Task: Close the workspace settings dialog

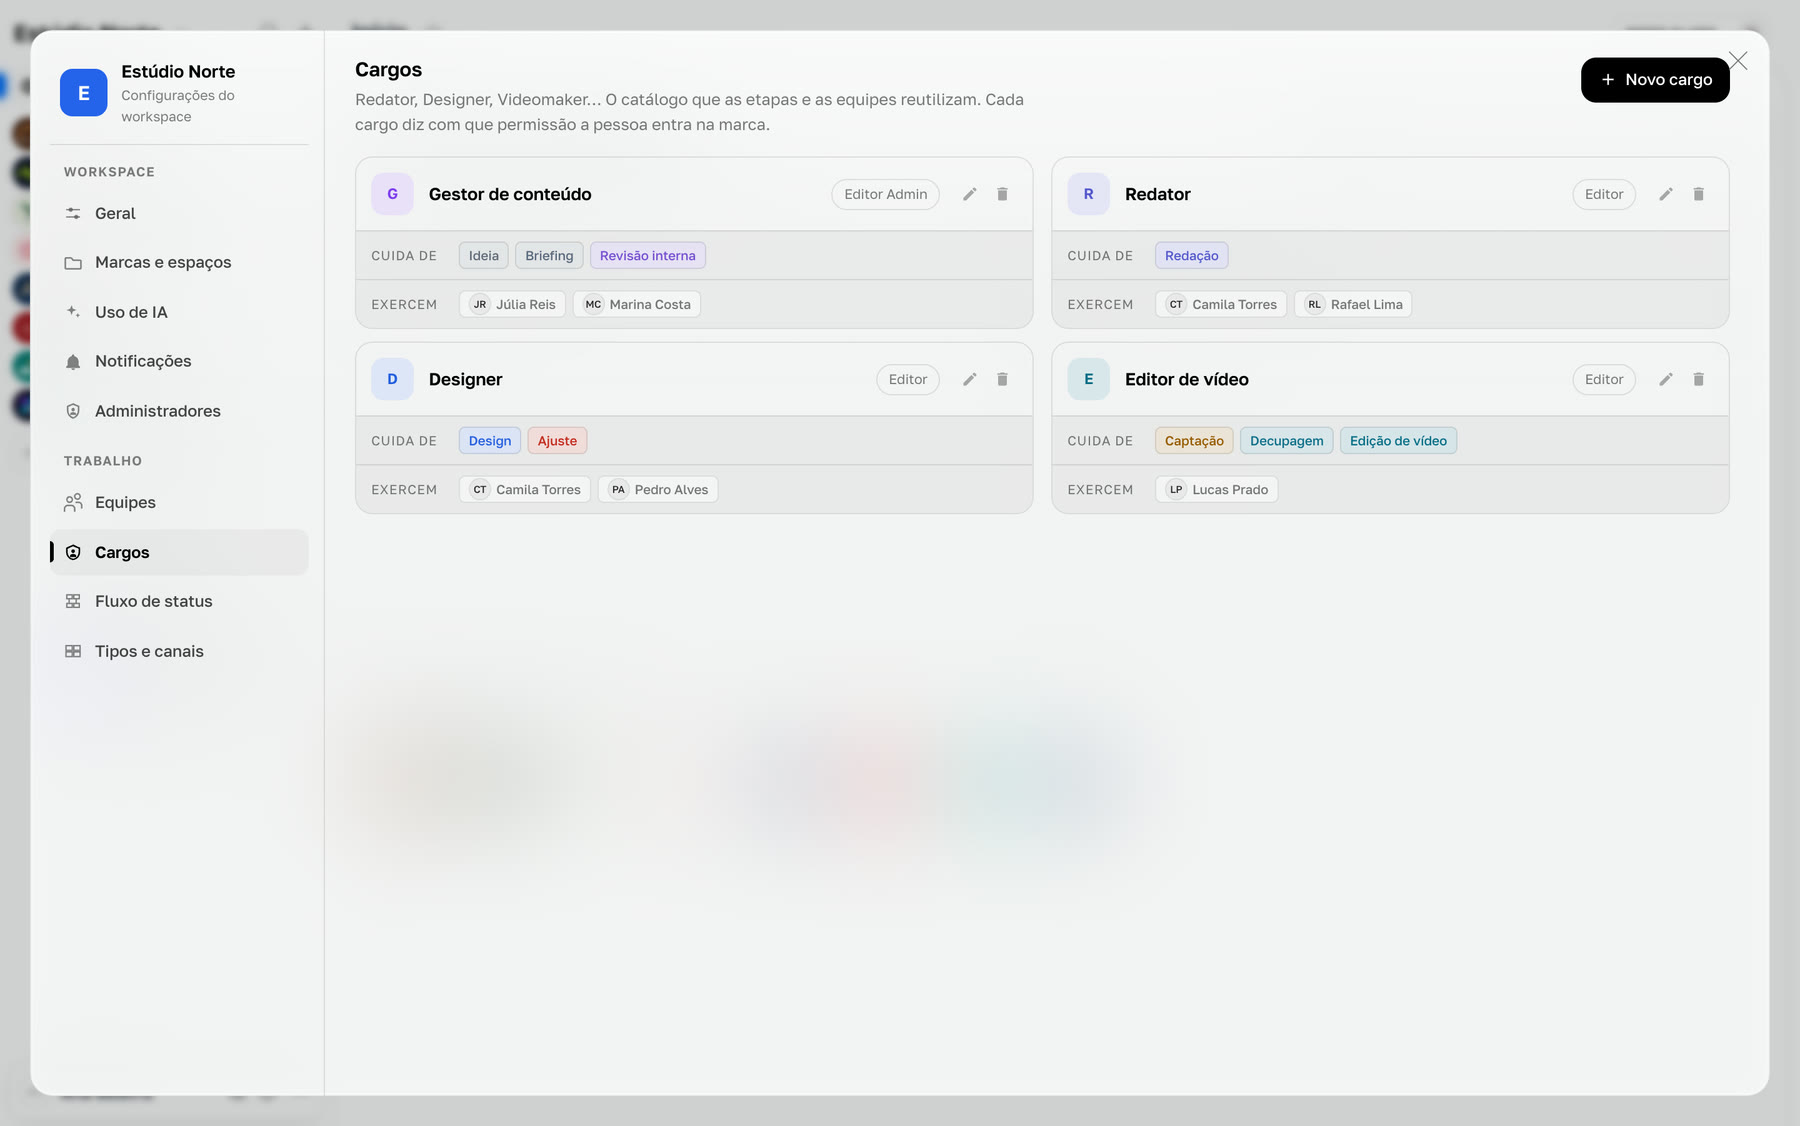Action: [1738, 61]
